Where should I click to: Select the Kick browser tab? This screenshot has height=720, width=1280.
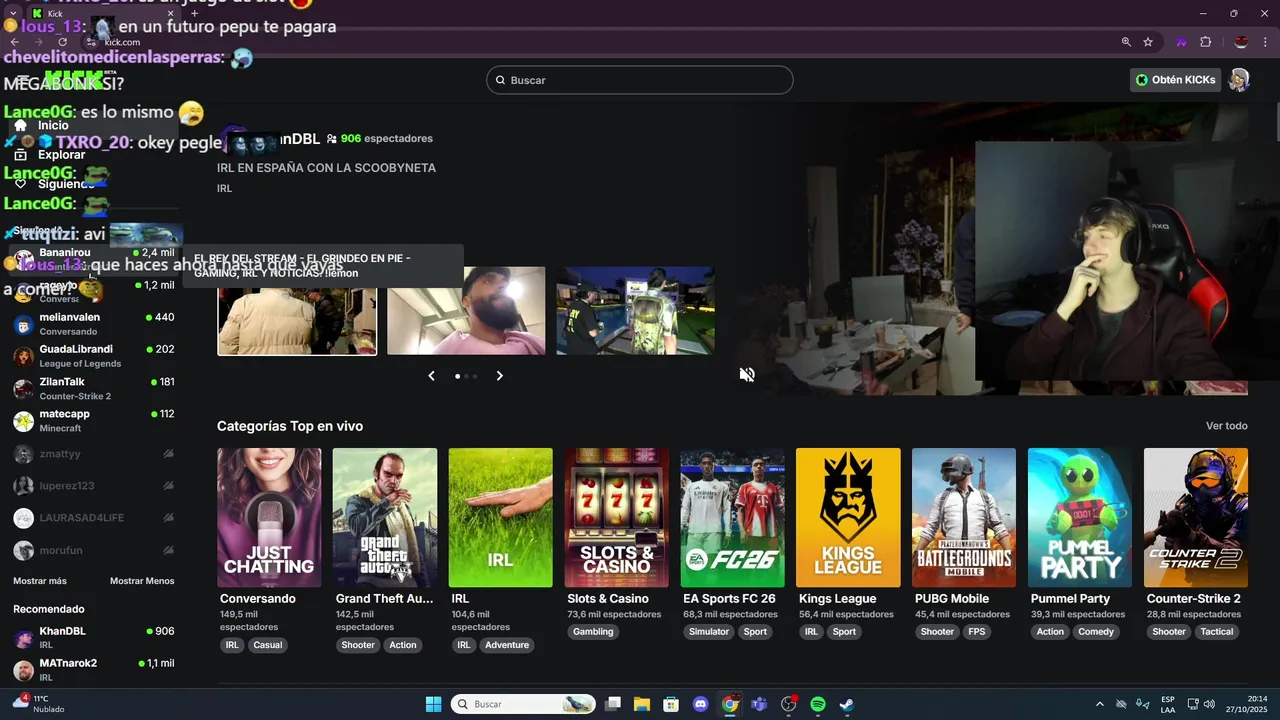(x=103, y=14)
